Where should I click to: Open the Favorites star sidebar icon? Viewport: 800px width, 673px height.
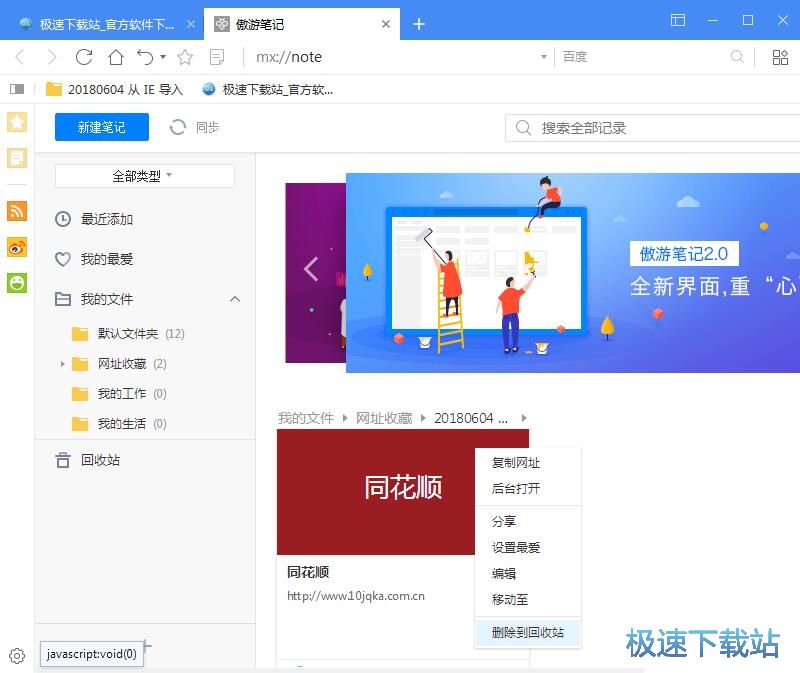point(17,122)
